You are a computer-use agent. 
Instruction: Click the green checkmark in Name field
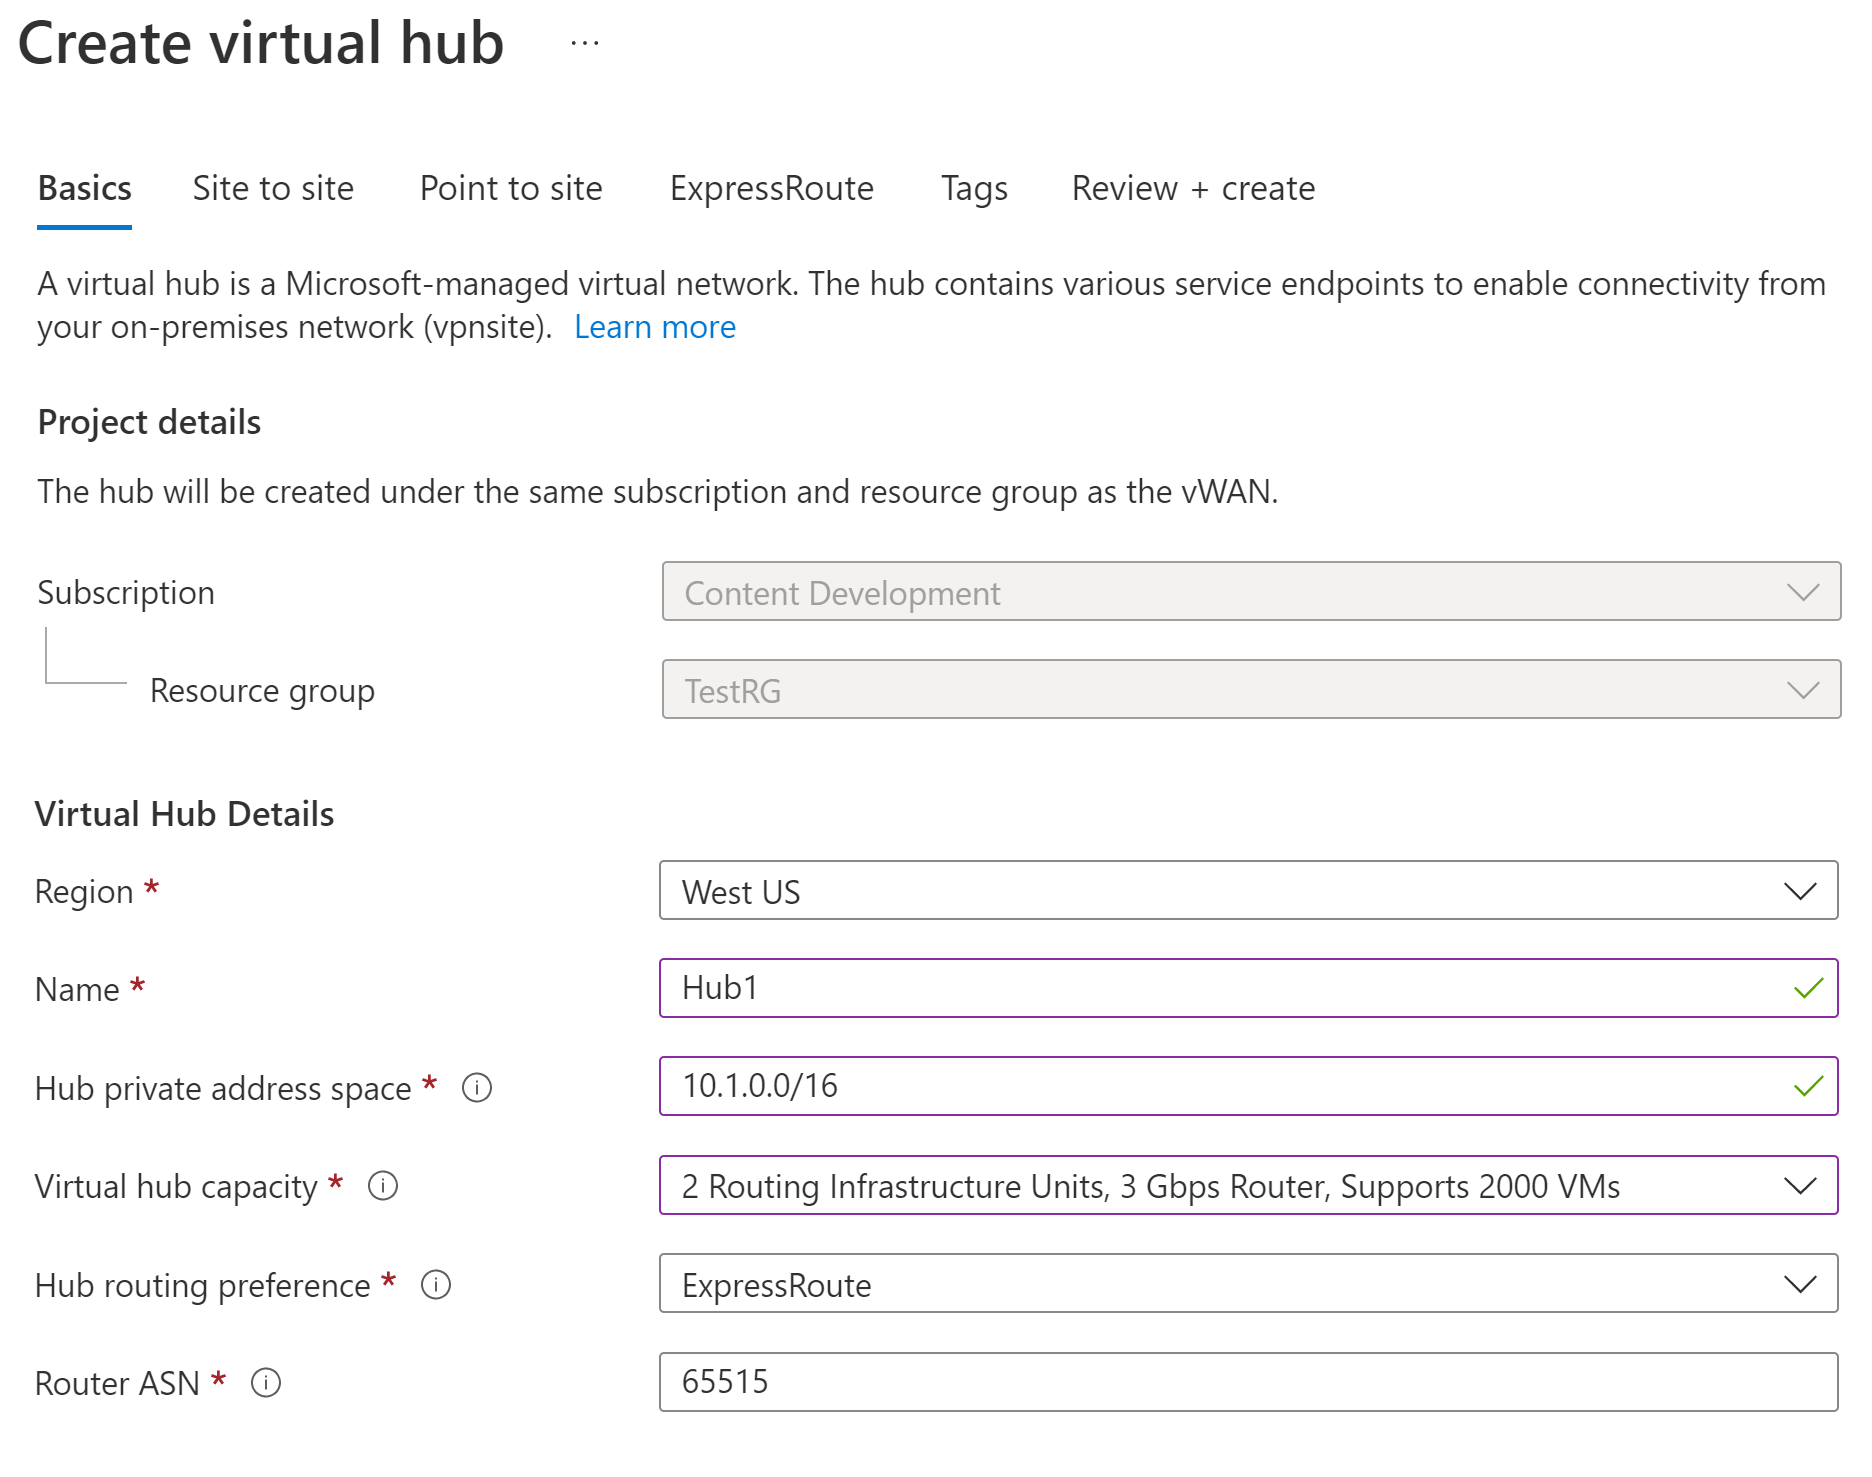pos(1808,988)
